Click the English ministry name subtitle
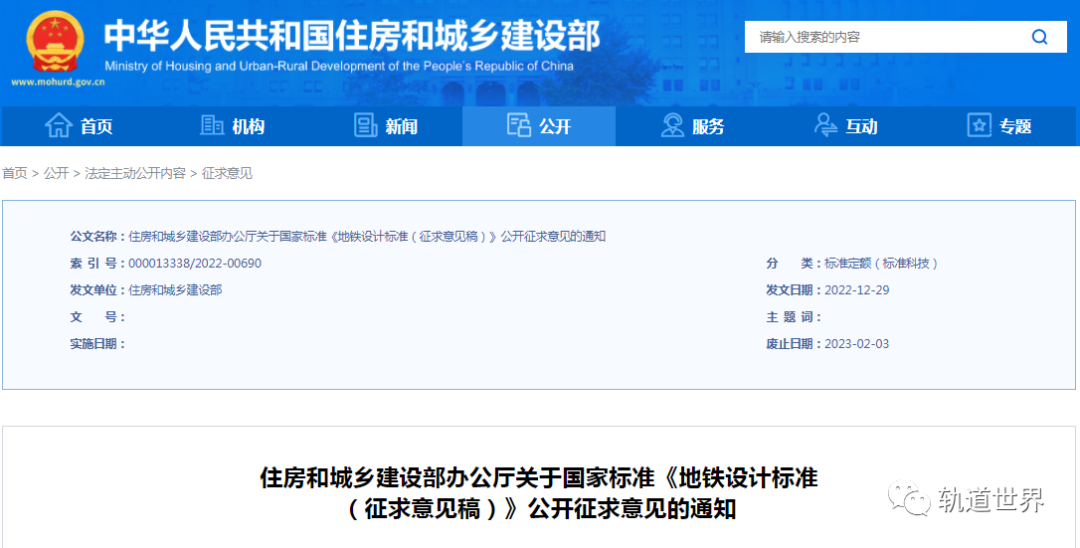The width and height of the screenshot is (1080, 548). click(x=339, y=67)
